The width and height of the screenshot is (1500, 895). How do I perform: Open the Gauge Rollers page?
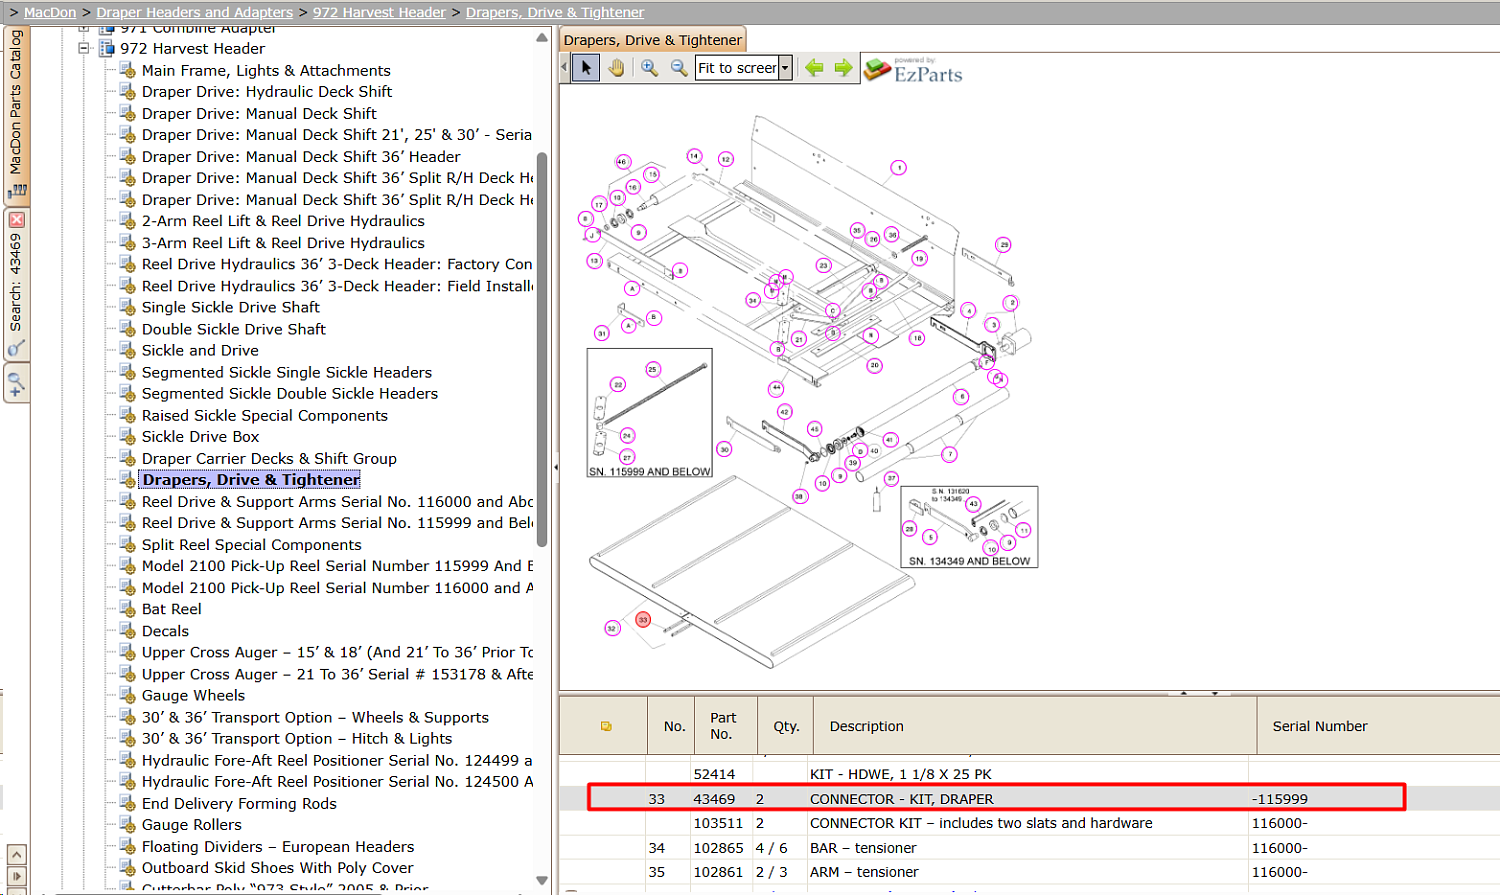pyautogui.click(x=192, y=825)
